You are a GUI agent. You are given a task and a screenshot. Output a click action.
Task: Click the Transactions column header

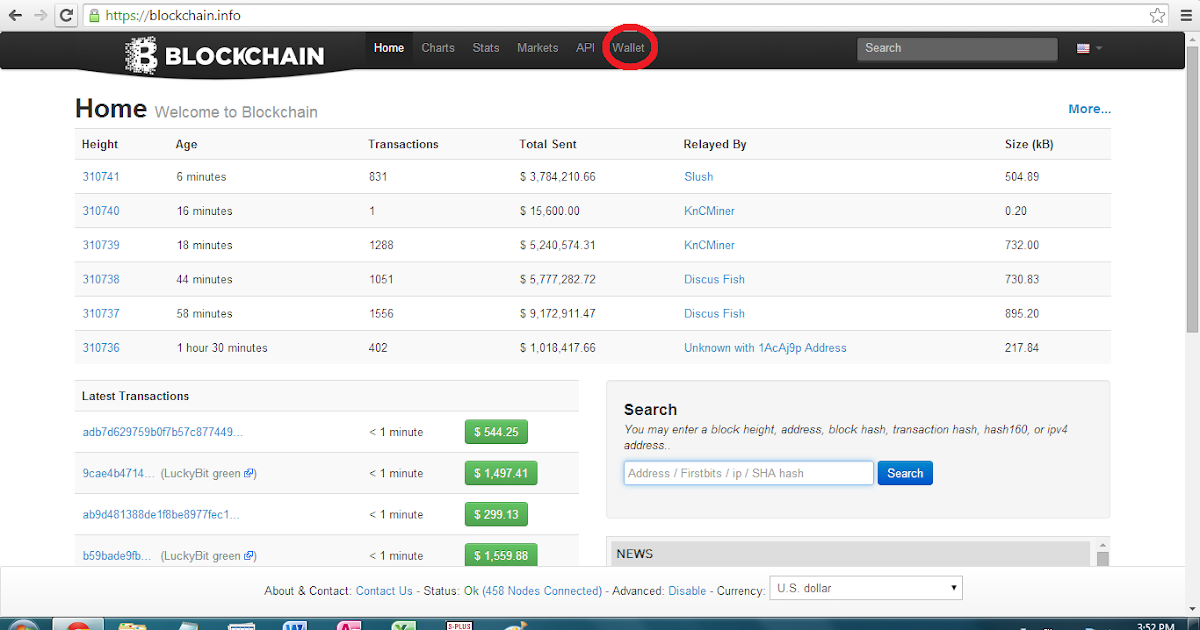[x=404, y=144]
